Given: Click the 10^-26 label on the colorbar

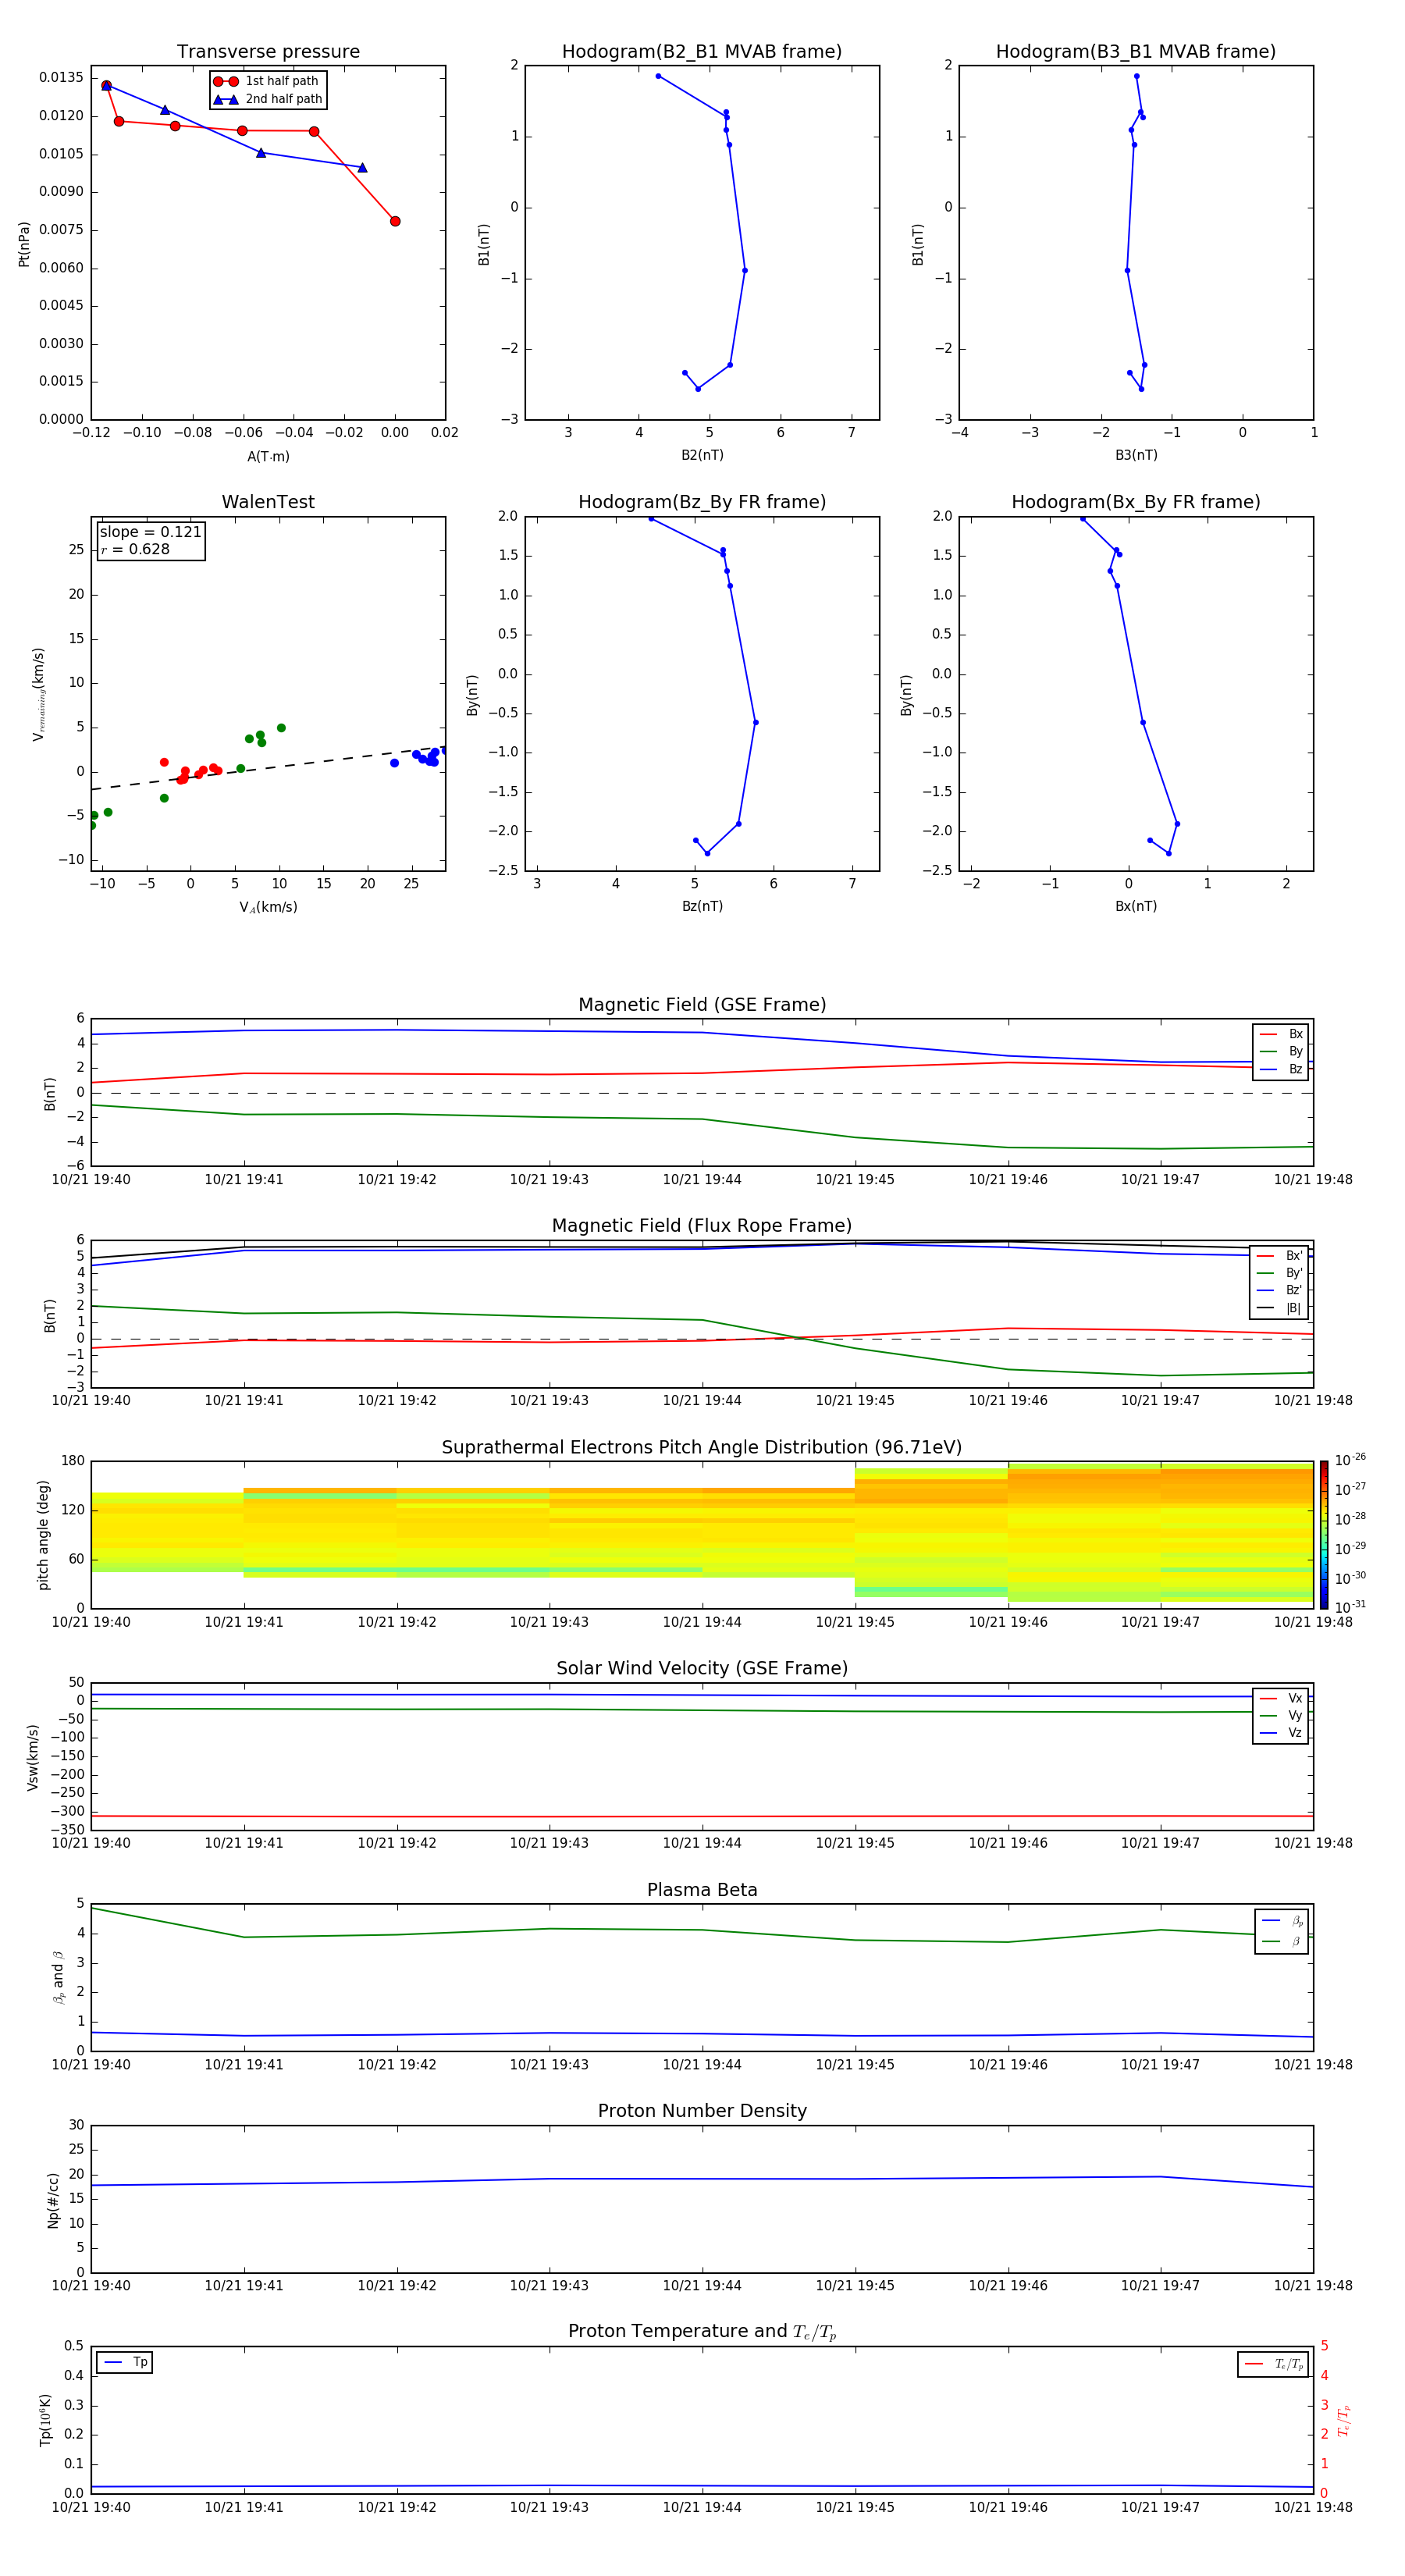Looking at the screenshot, I should (x=1351, y=1460).
